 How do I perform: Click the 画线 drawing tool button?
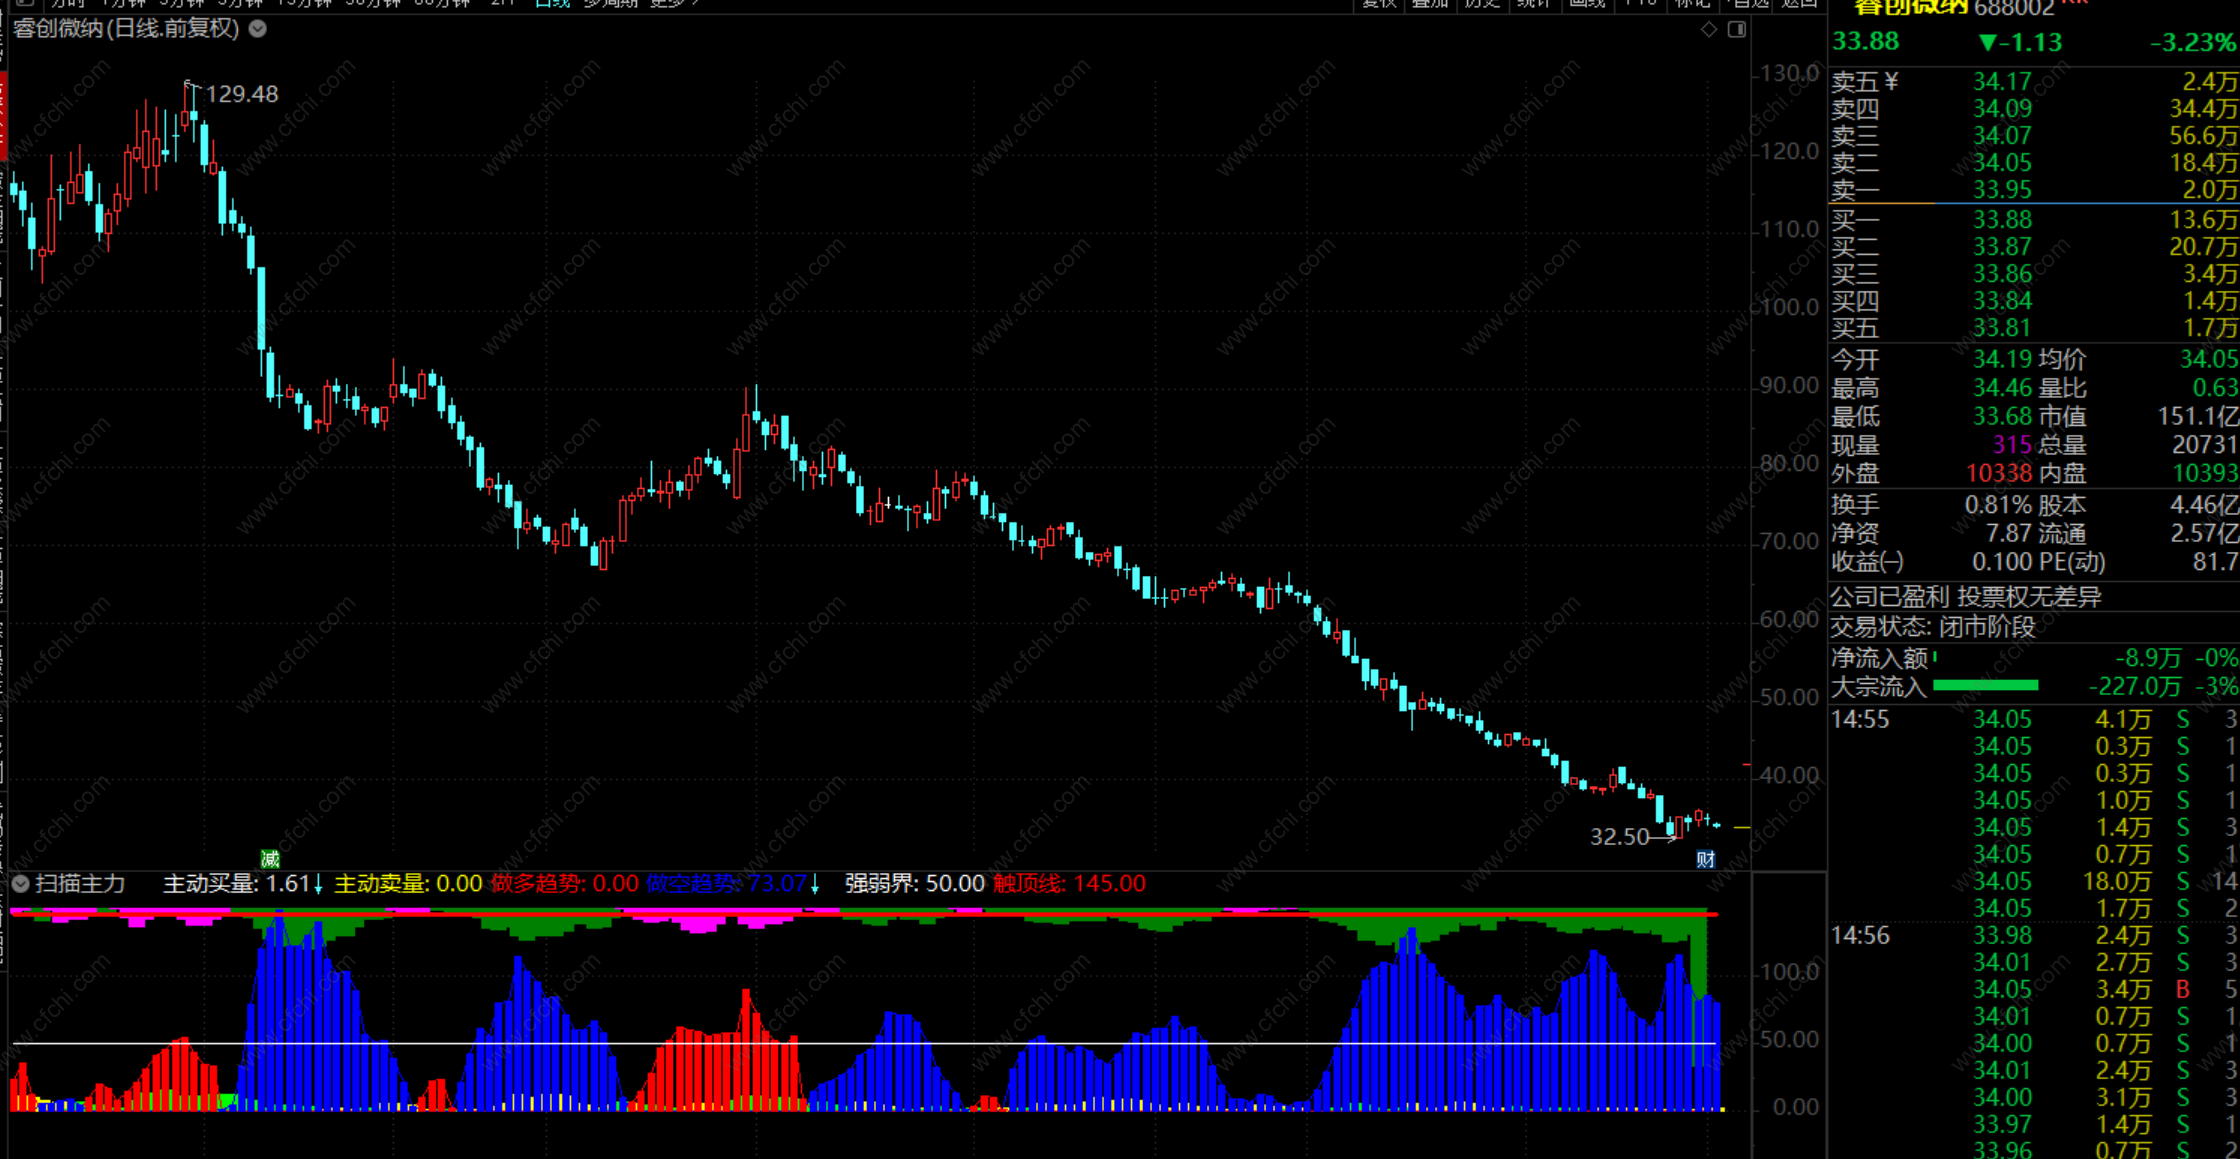1587,3
